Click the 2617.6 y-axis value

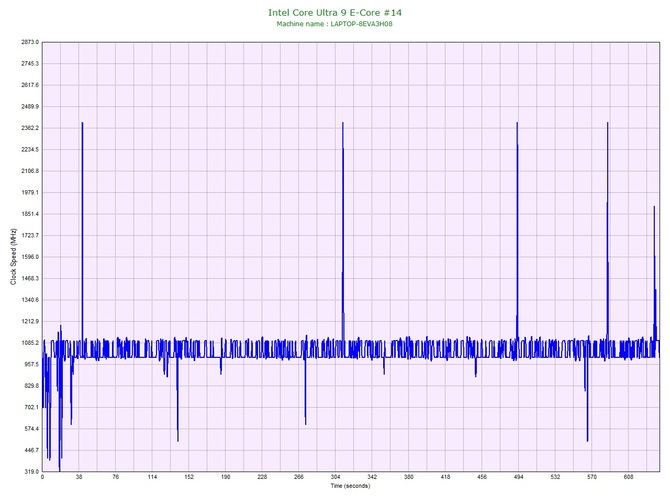point(30,85)
